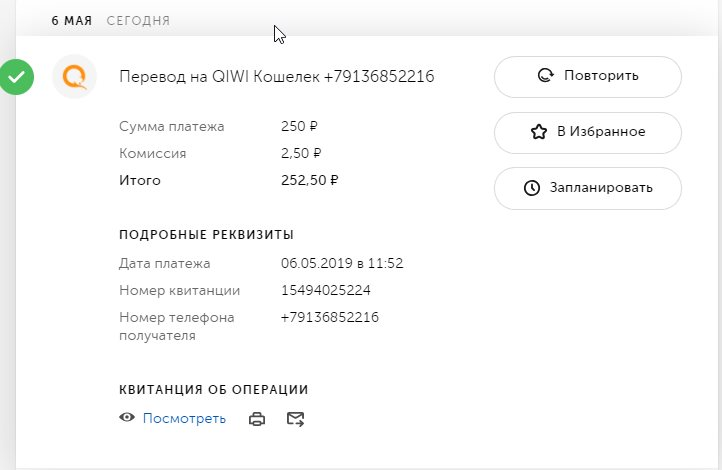The height and width of the screenshot is (470, 722).
Task: Click the orange QIWI wallet logo
Action: (75, 77)
